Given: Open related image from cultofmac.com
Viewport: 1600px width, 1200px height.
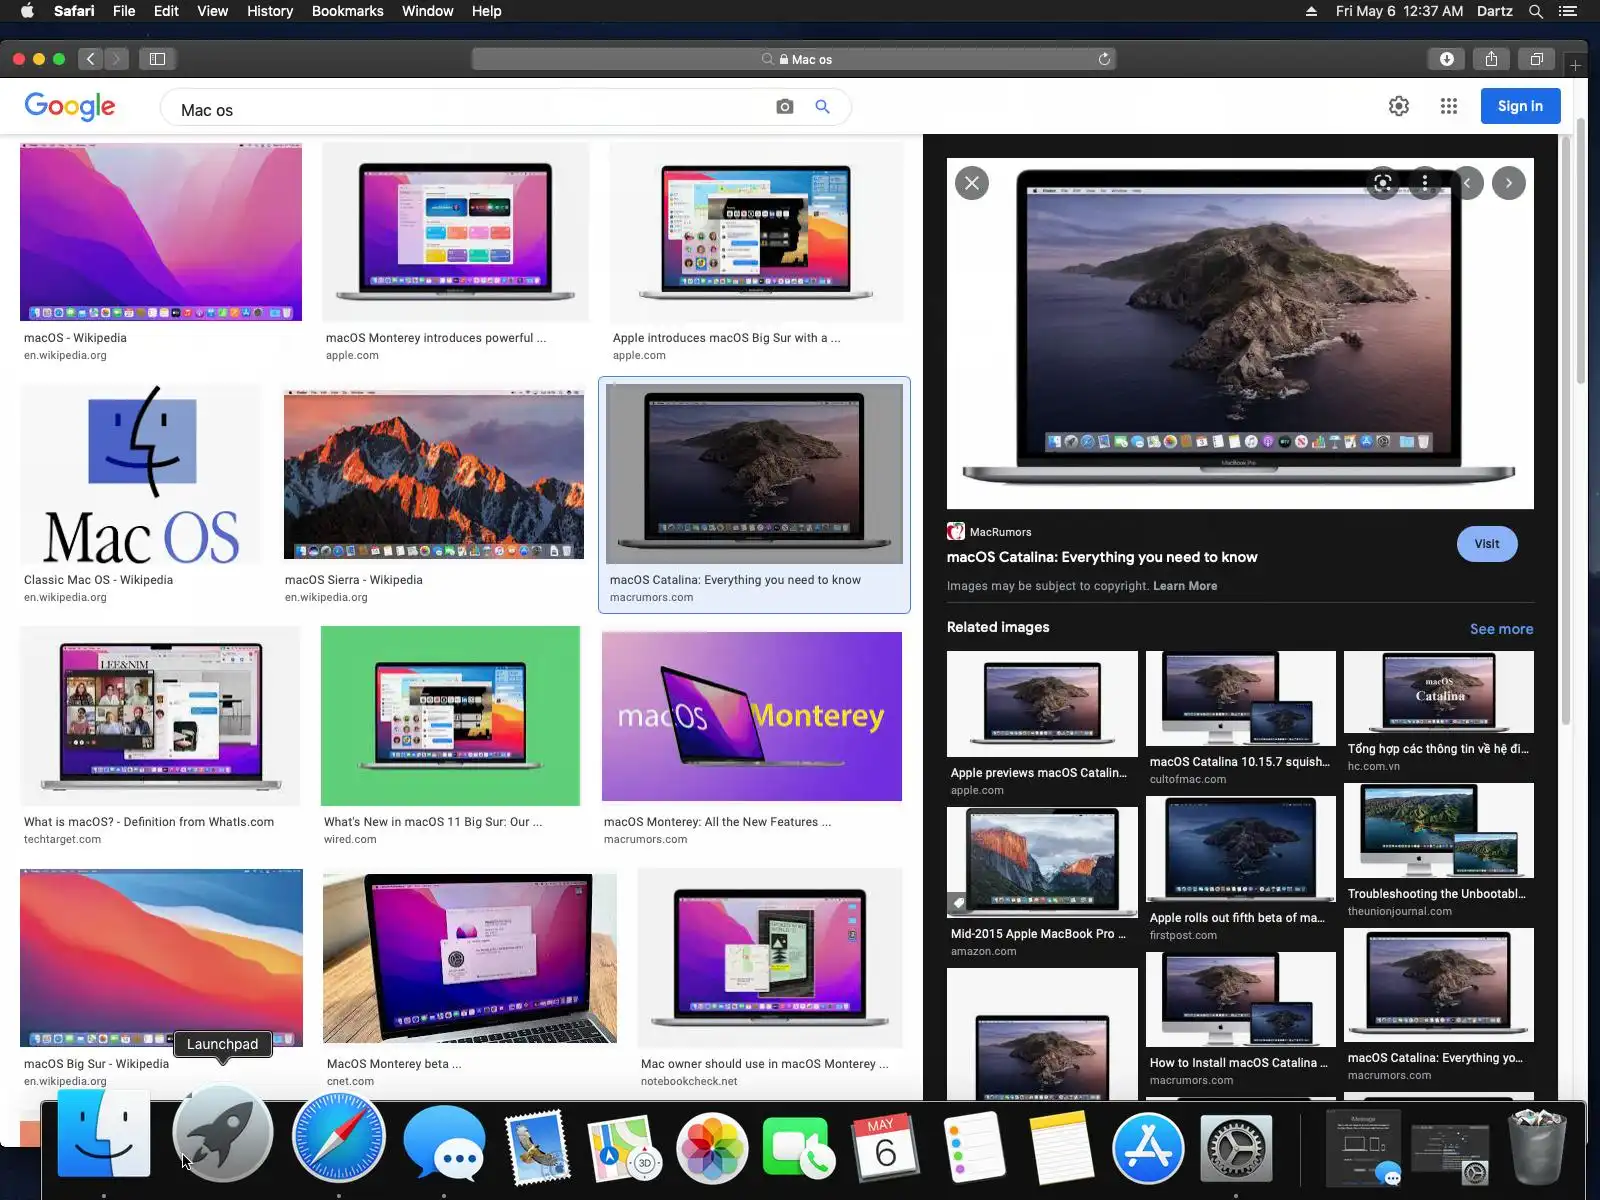Looking at the screenshot, I should 1241,699.
